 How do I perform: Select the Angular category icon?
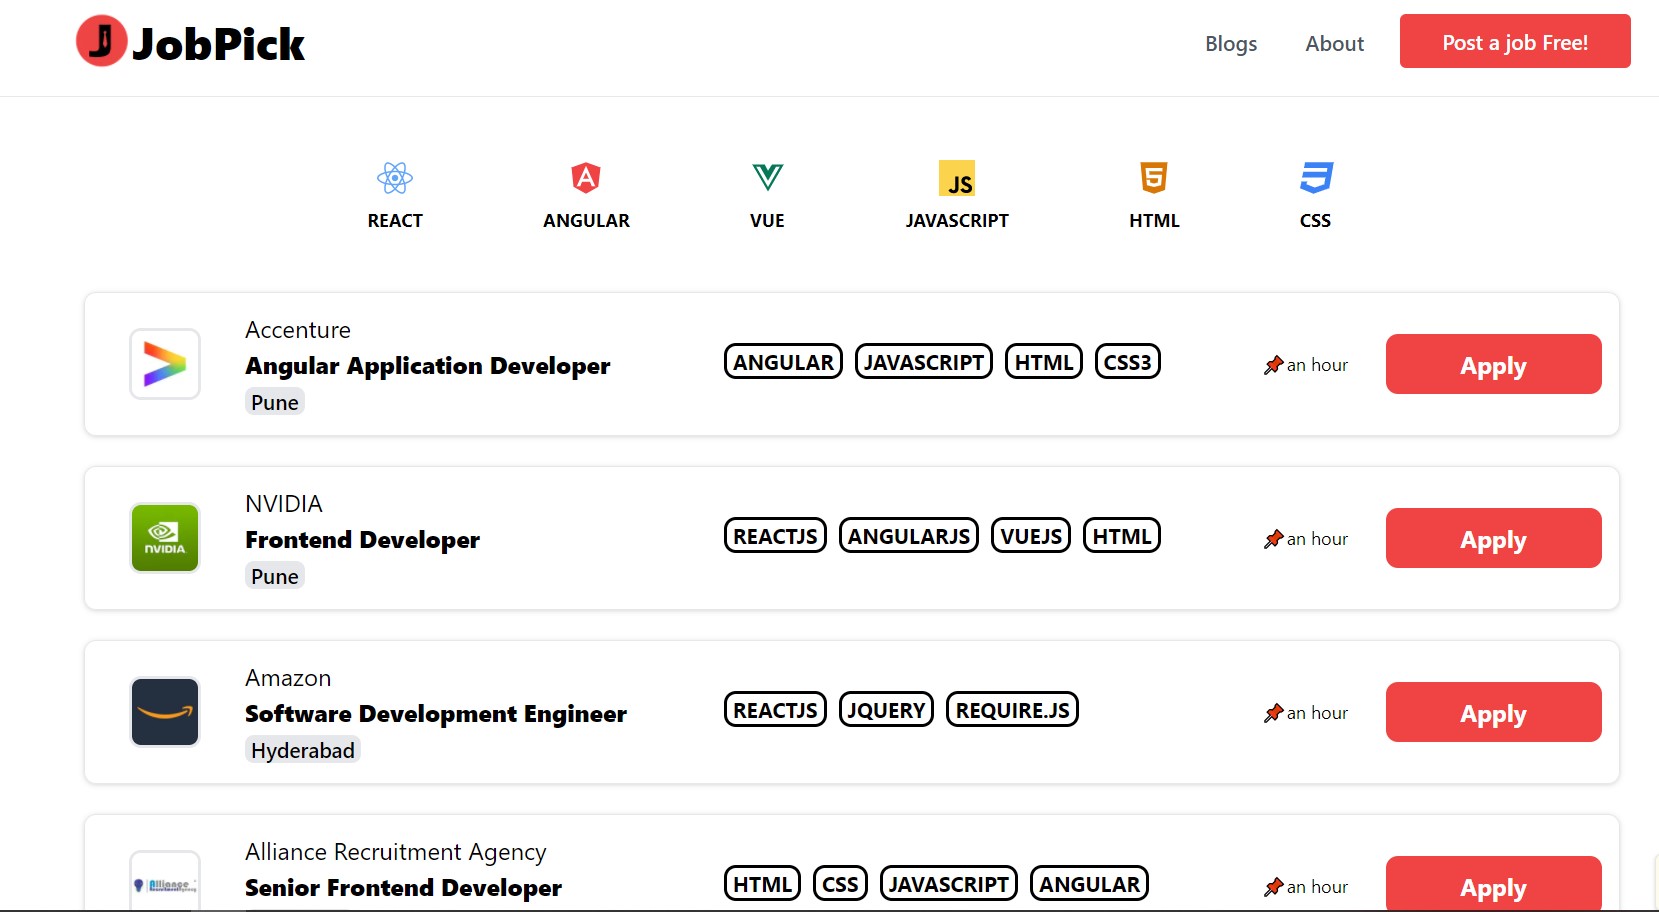tap(586, 178)
